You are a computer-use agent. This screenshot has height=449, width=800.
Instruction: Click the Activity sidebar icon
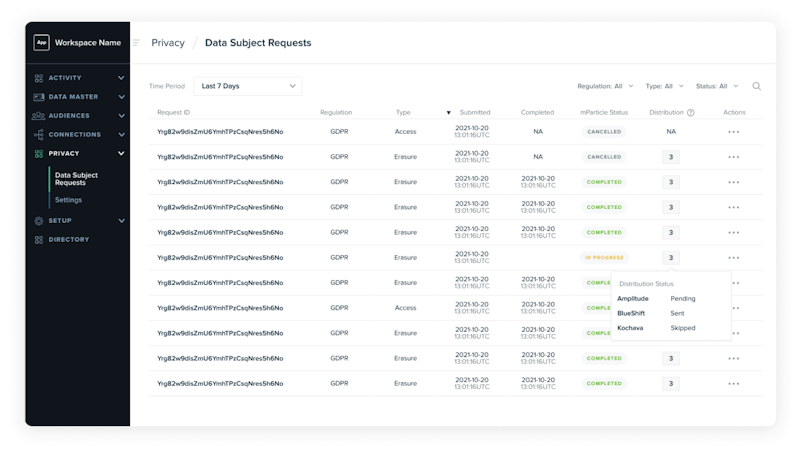(x=39, y=78)
